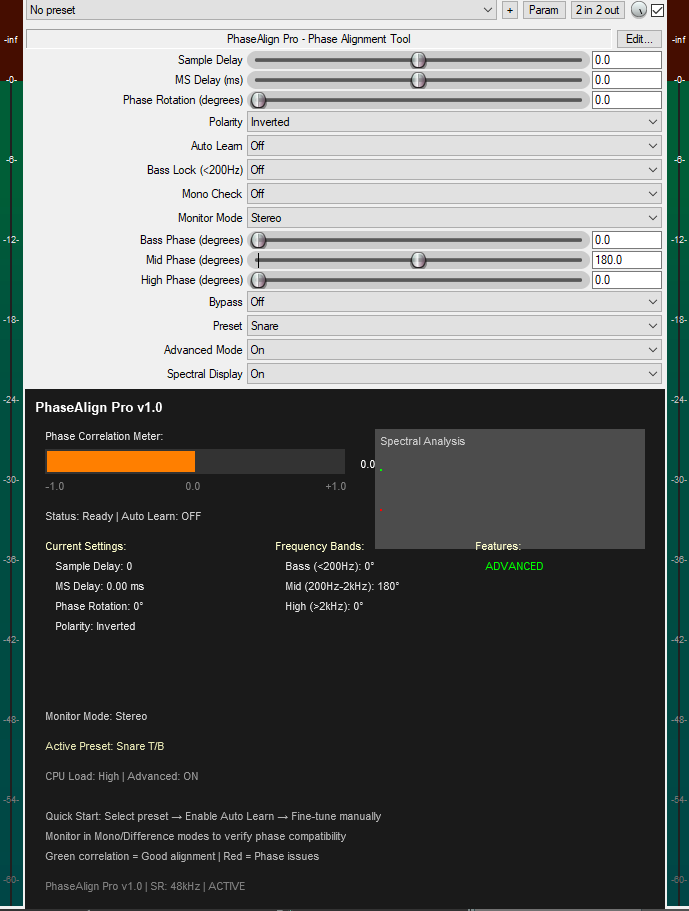689x911 pixels.
Task: Open the Monitor Mode dropdown
Action: click(454, 218)
